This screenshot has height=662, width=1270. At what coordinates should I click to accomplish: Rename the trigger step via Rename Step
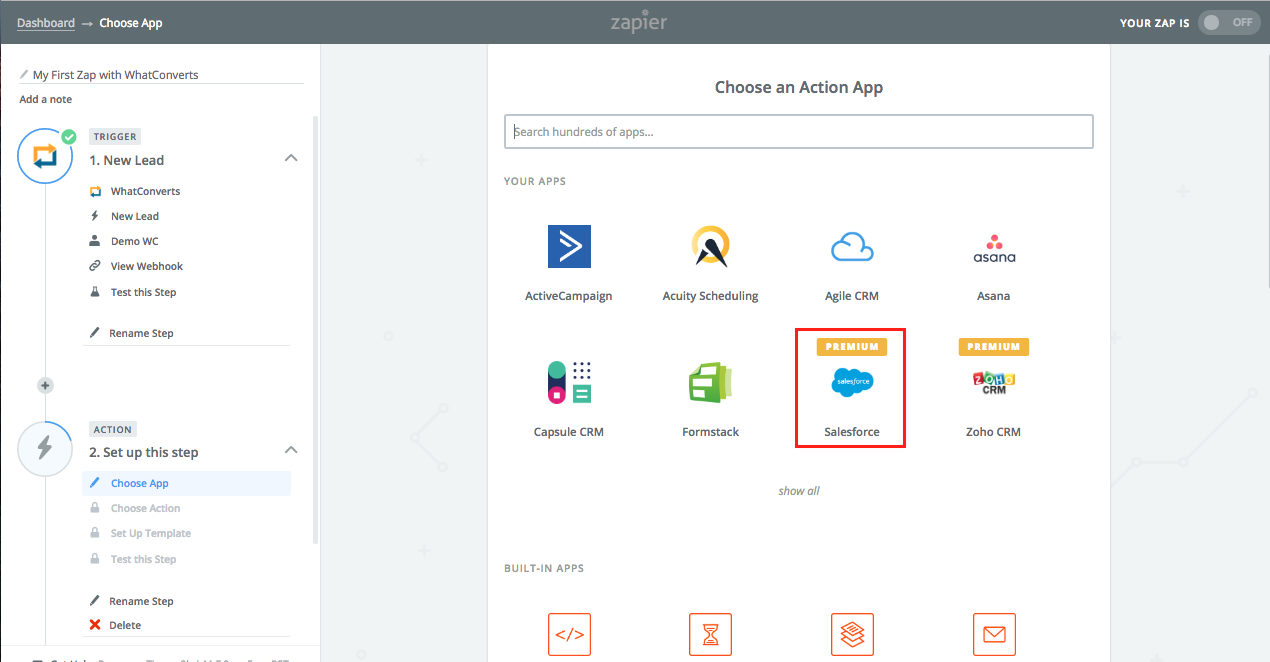(x=141, y=333)
